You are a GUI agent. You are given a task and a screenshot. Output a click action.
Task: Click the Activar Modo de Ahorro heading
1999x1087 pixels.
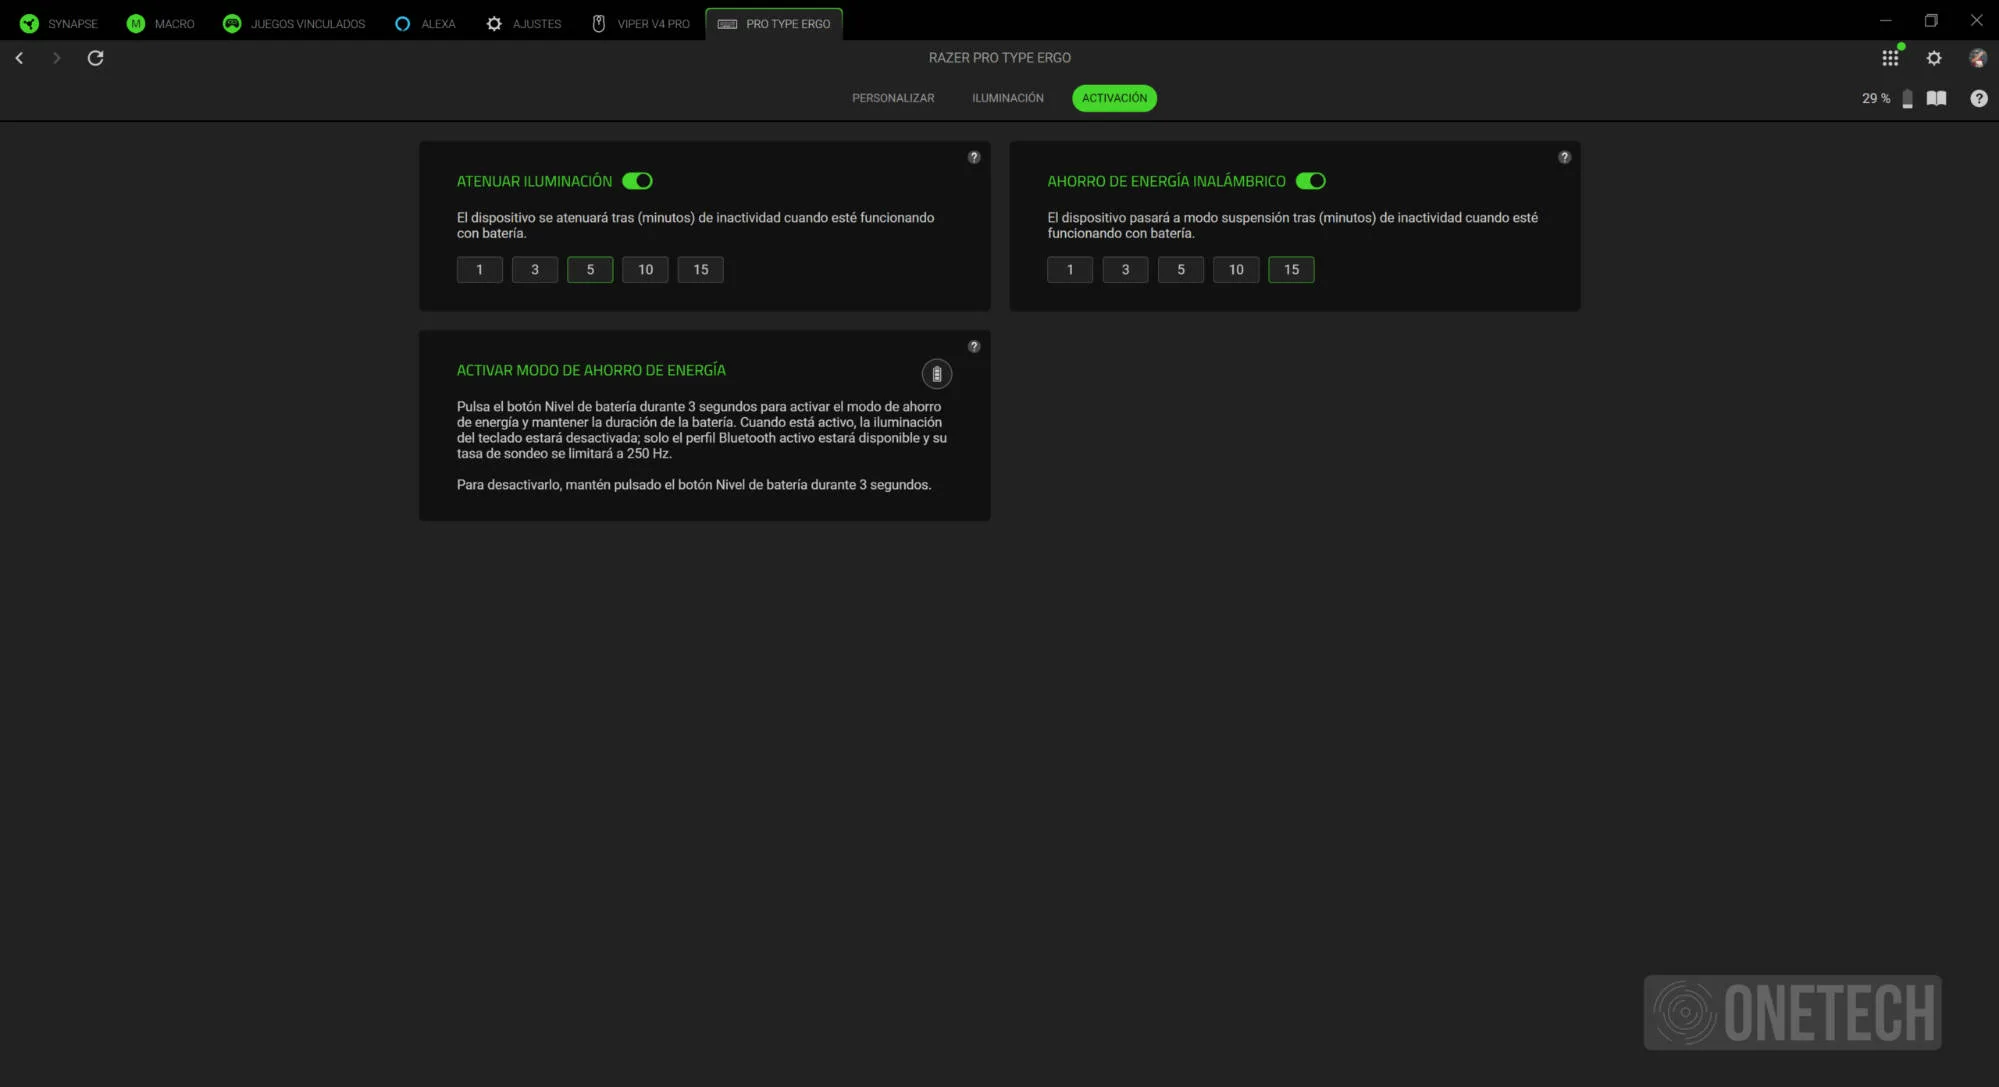[x=591, y=370]
